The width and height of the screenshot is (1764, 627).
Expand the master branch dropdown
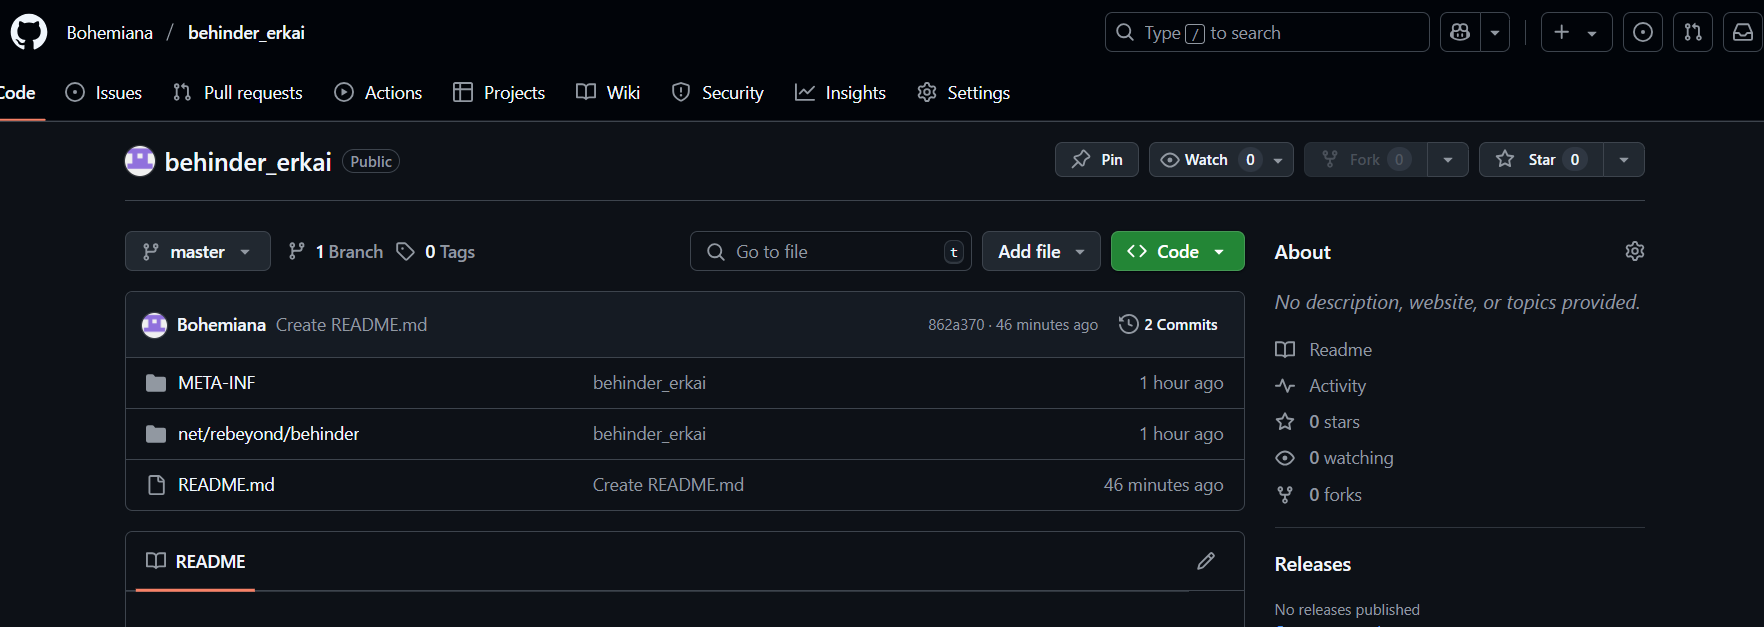197,252
